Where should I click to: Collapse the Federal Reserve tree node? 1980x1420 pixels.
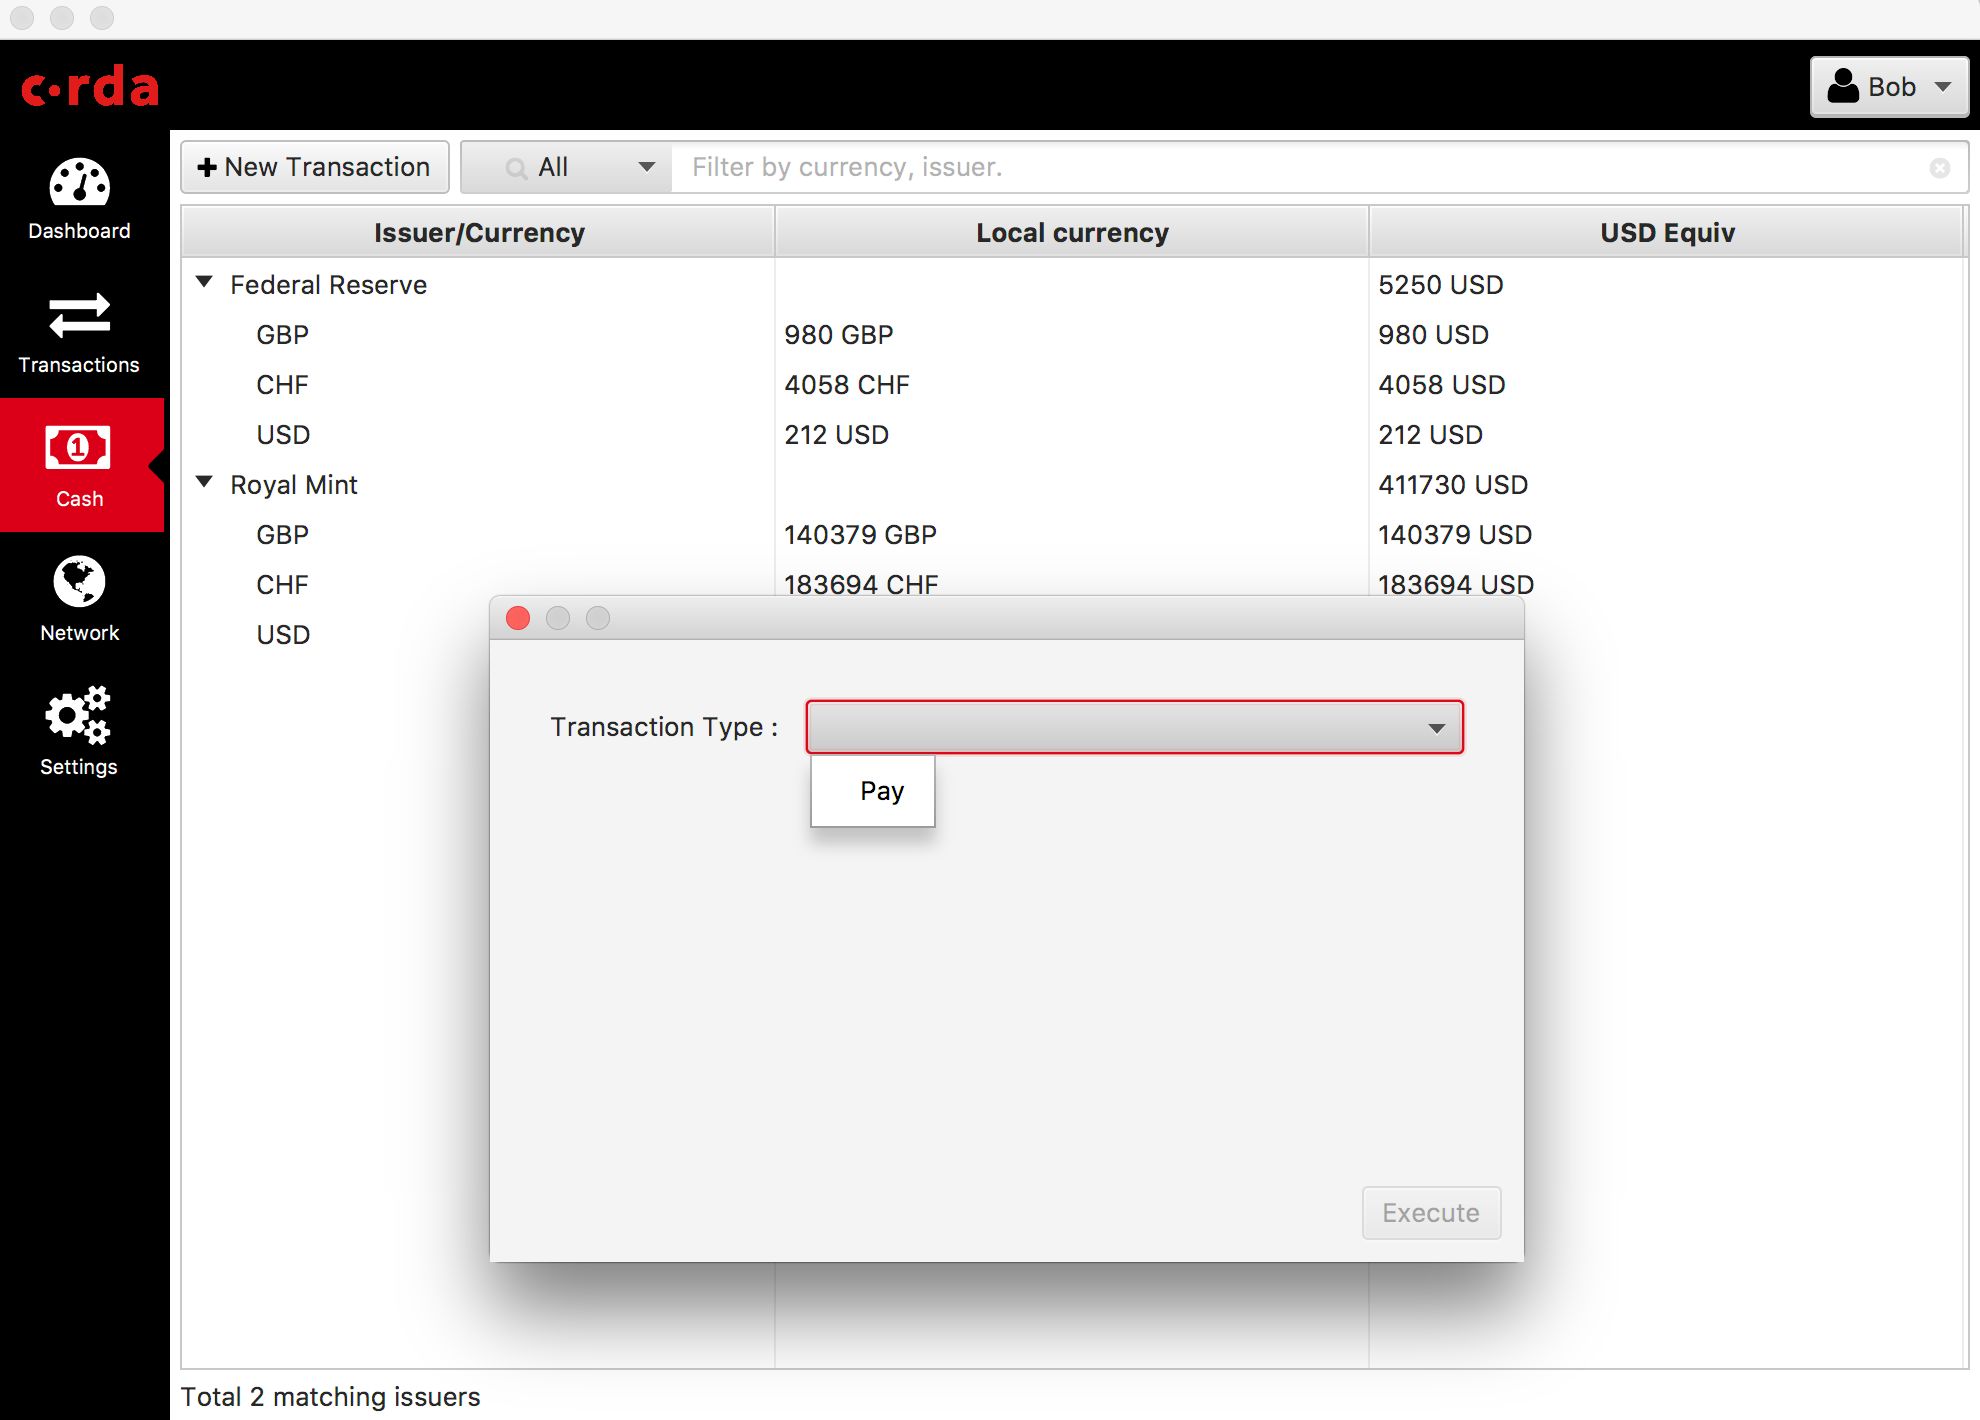[205, 283]
